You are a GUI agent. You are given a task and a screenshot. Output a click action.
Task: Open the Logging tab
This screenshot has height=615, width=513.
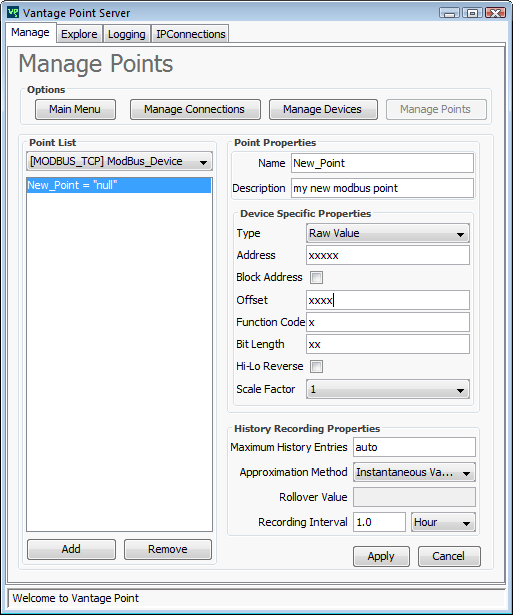(127, 34)
